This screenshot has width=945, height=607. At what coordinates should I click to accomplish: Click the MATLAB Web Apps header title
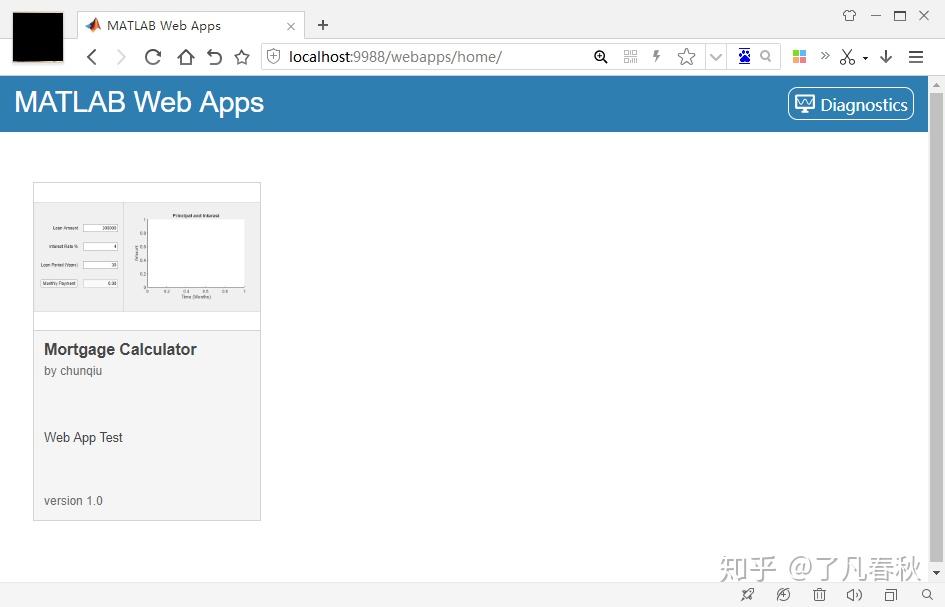pyautogui.click(x=139, y=102)
